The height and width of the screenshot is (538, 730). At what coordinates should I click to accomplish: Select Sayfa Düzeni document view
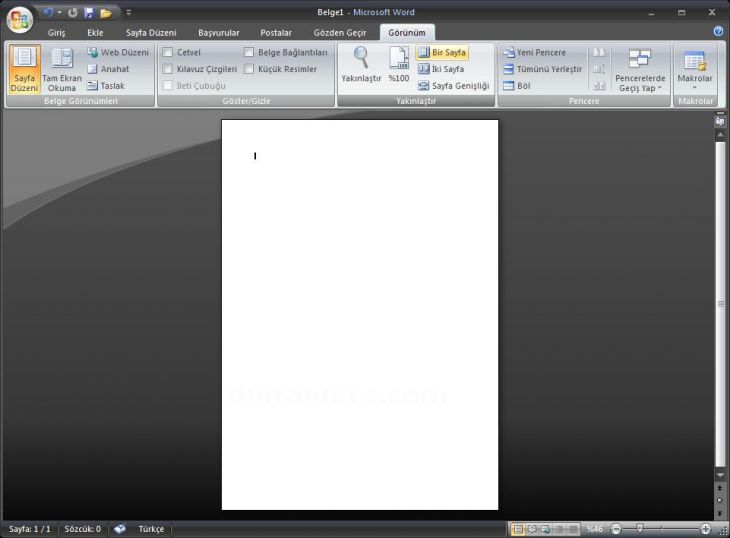pos(24,69)
